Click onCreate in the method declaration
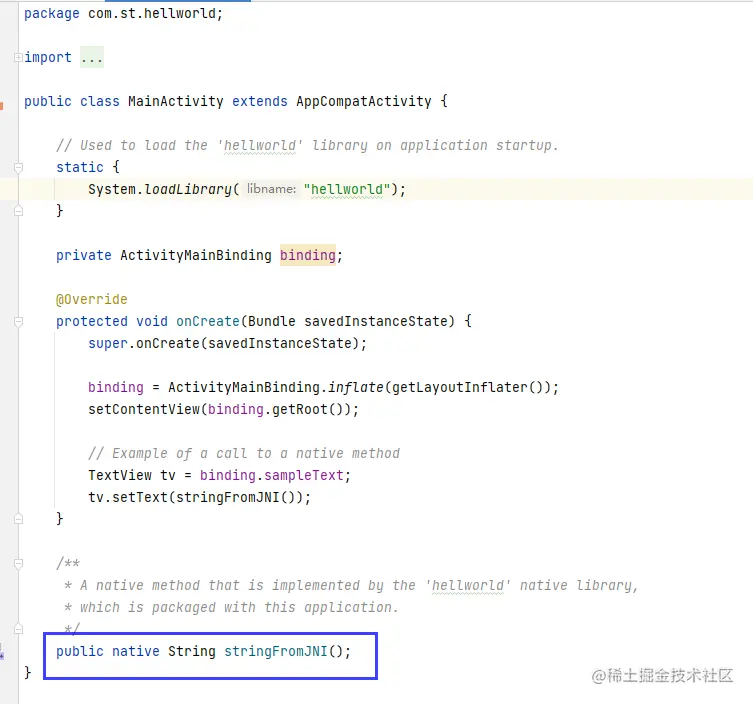 208,322
